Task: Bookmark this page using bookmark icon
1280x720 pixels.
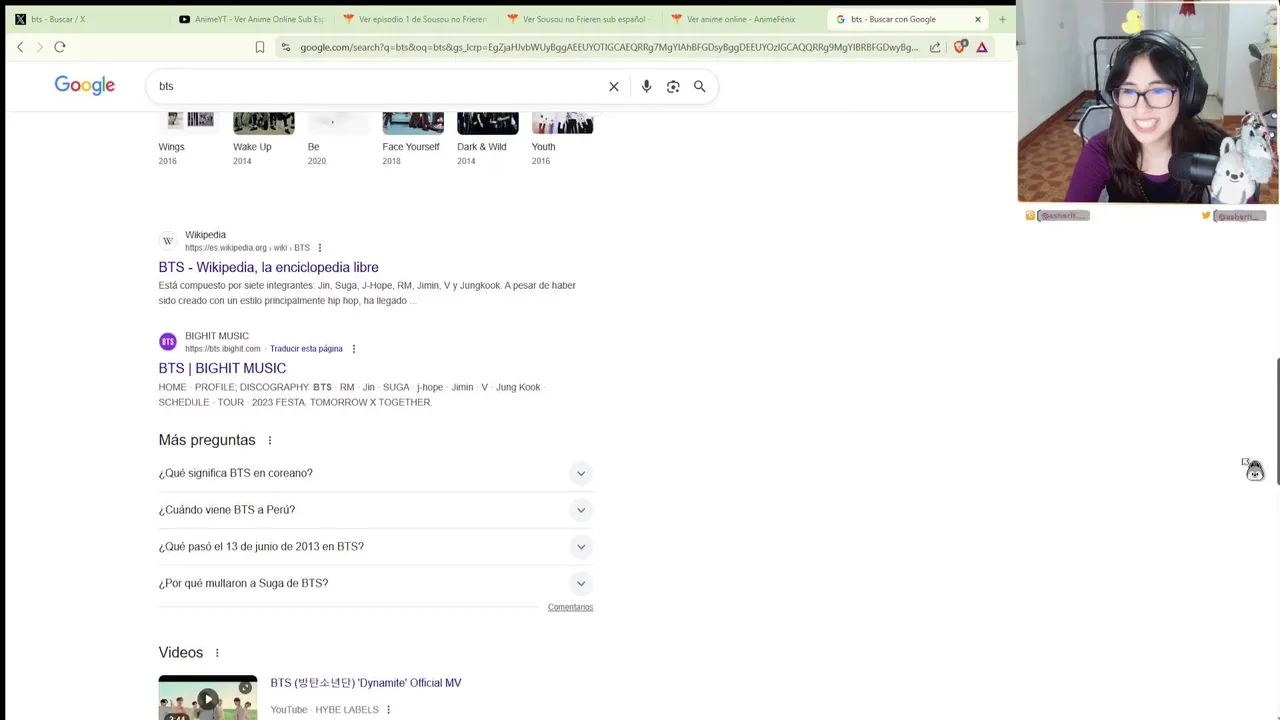Action: [260, 47]
